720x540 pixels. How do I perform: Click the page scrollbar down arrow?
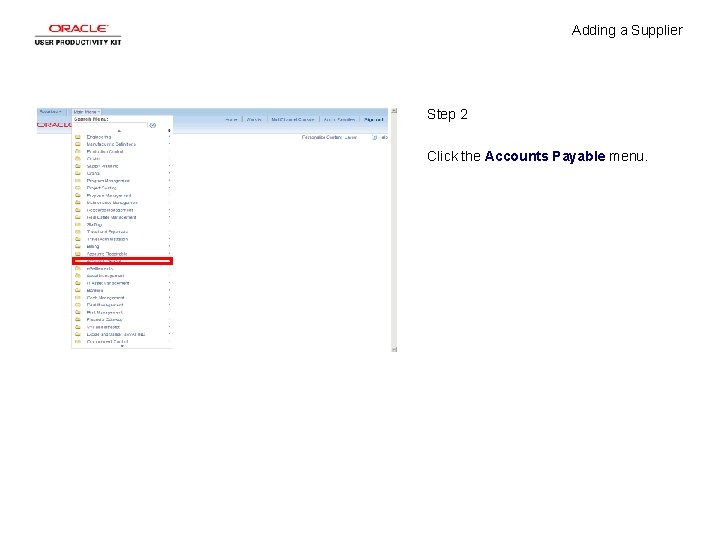[394, 349]
